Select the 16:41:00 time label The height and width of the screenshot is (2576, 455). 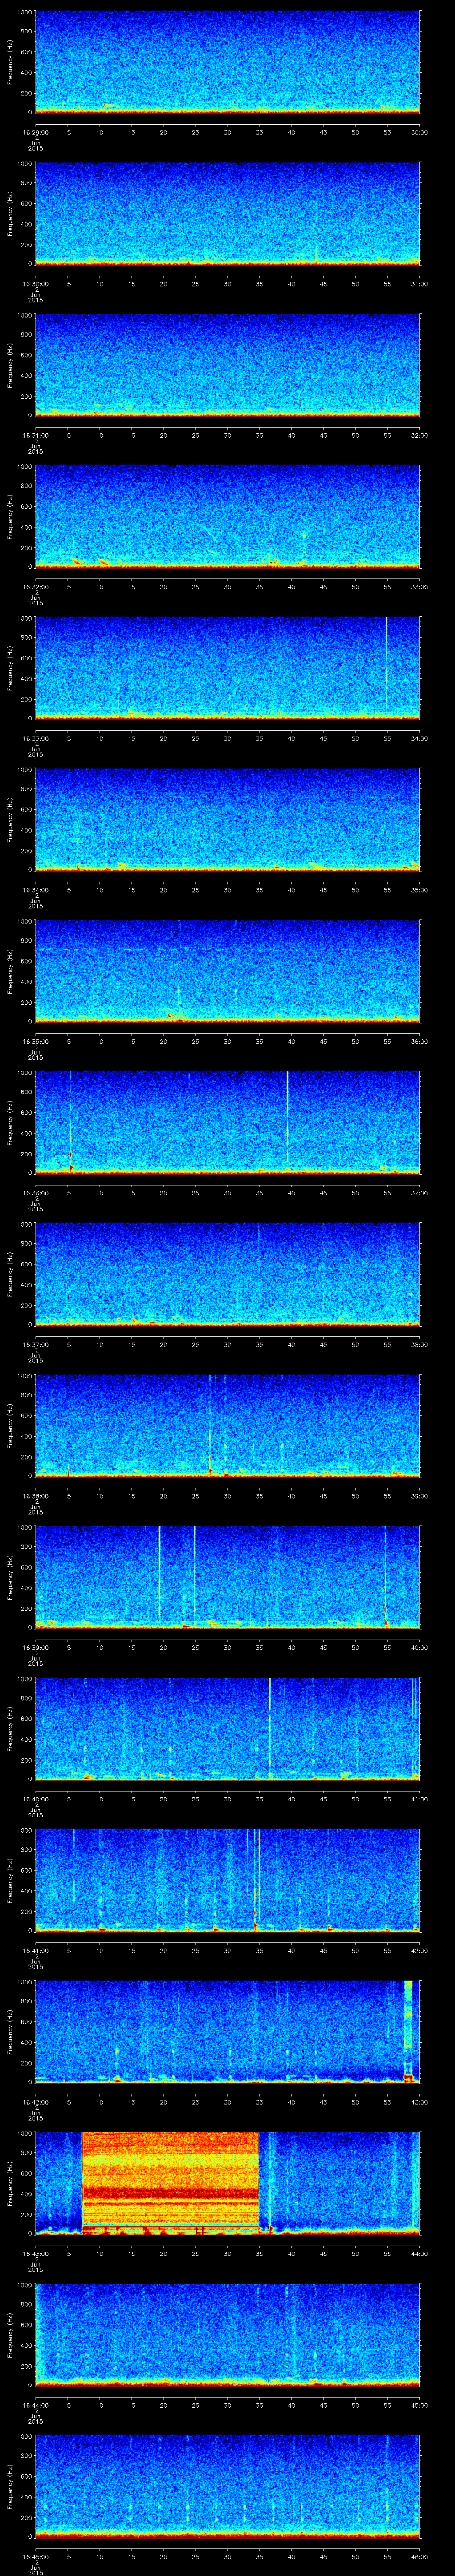pos(35,1950)
